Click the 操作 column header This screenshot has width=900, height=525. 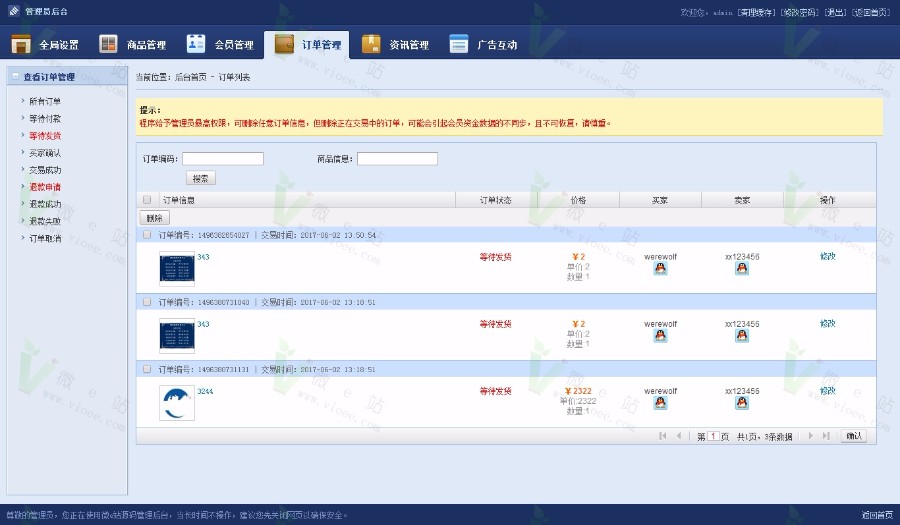click(x=828, y=200)
